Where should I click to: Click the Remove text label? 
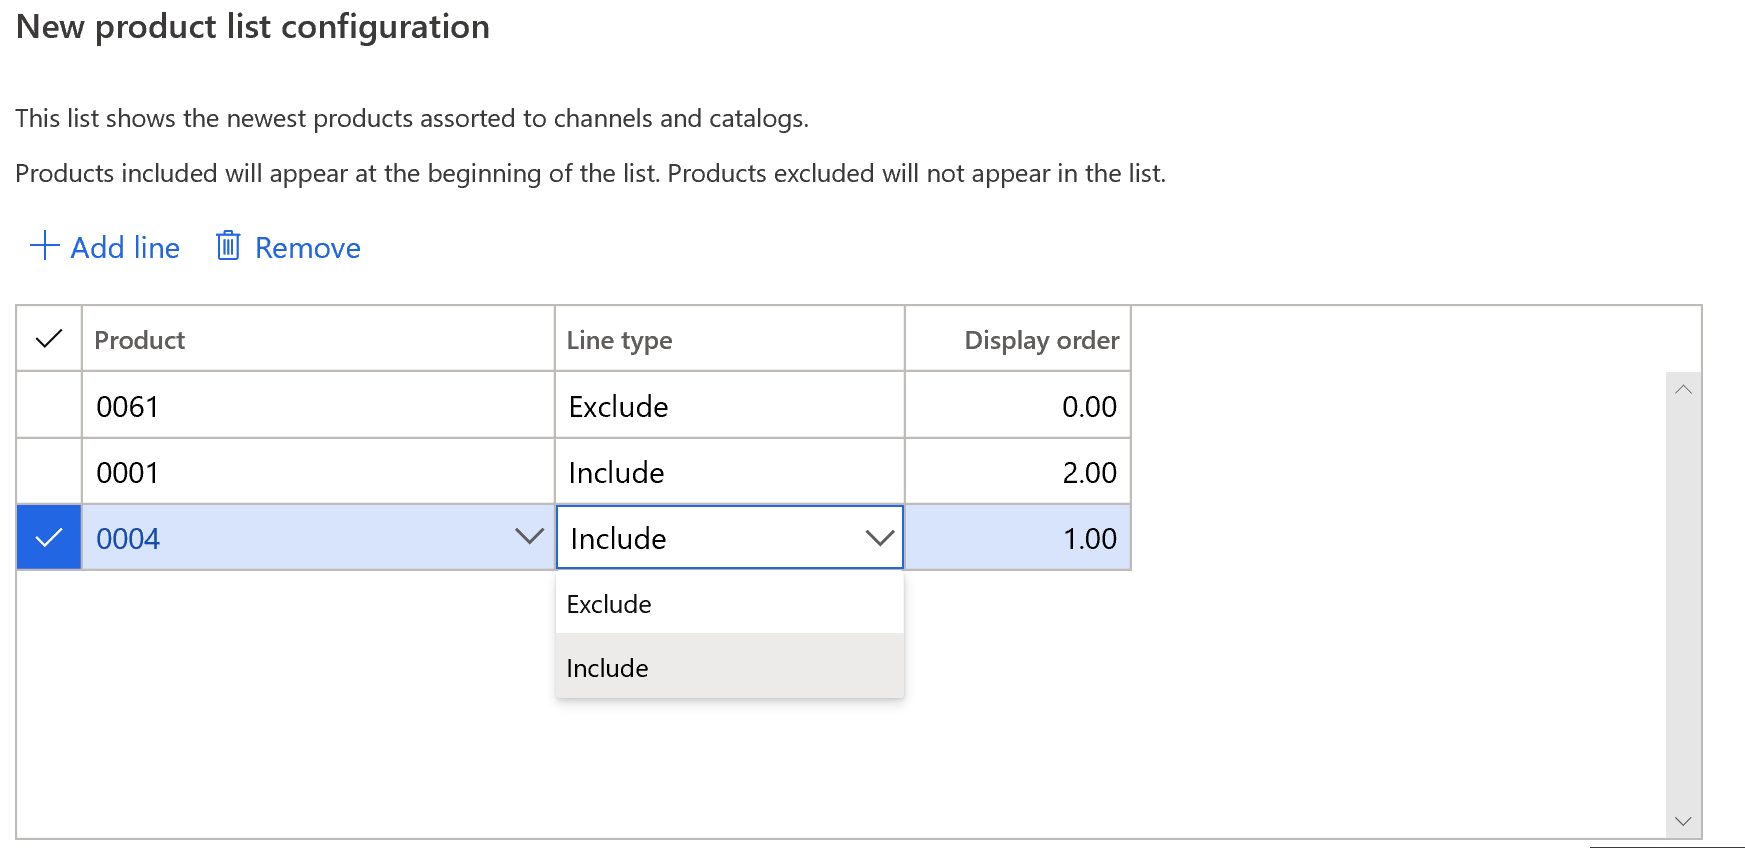(308, 248)
